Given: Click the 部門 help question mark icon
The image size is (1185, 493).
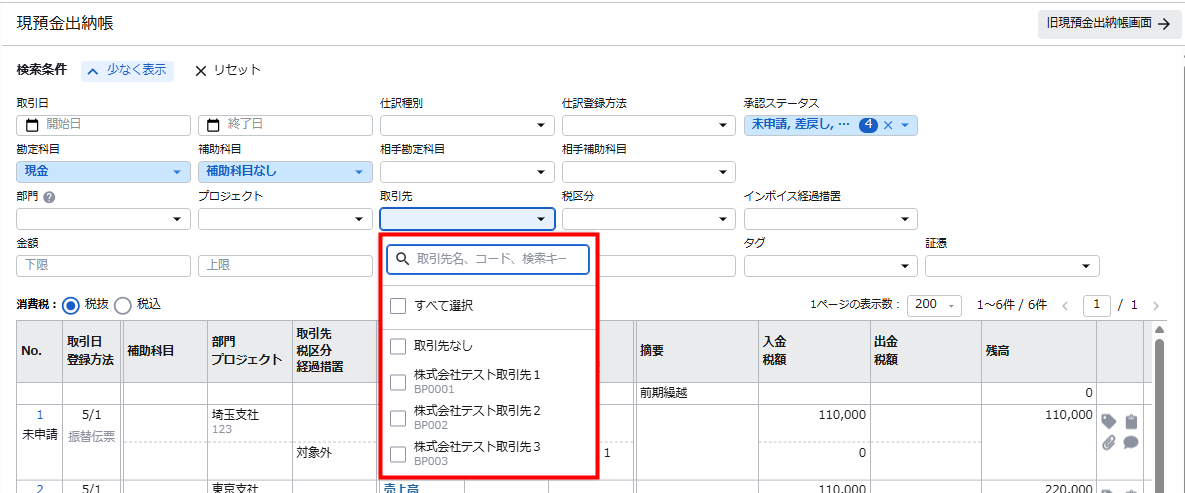Looking at the screenshot, I should [49, 197].
